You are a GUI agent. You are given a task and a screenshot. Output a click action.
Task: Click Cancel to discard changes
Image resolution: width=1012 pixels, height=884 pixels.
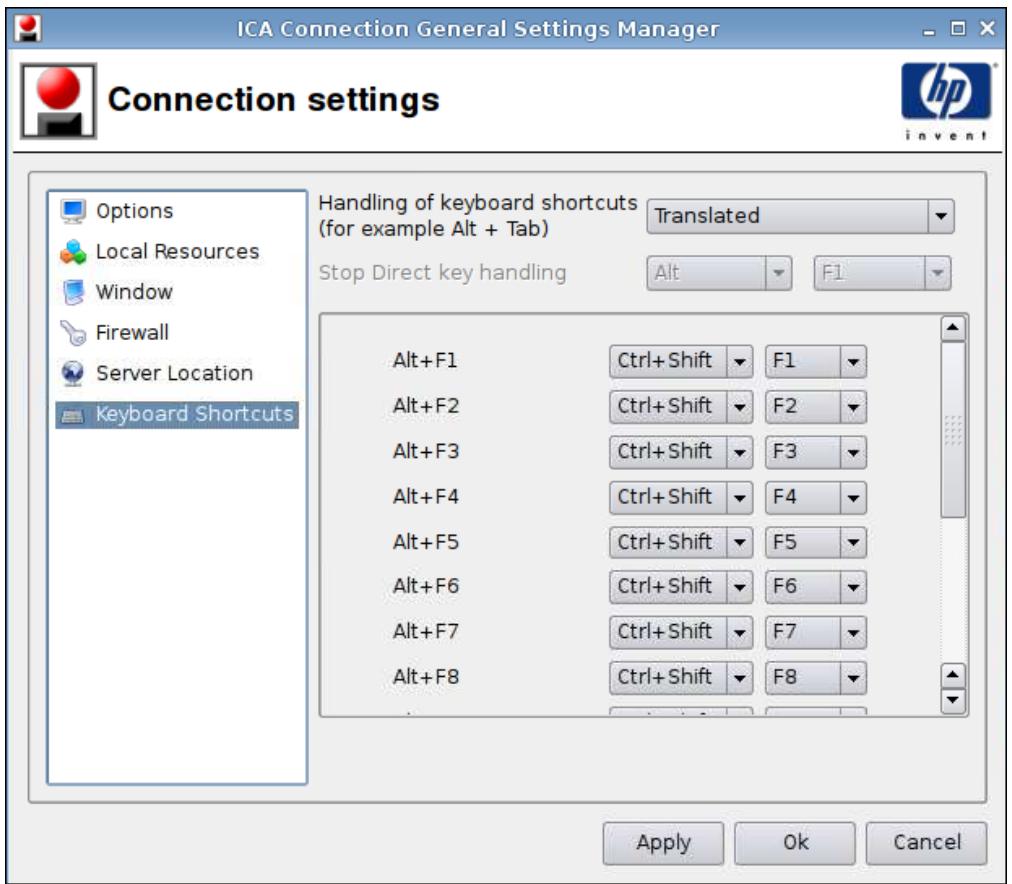tap(927, 843)
